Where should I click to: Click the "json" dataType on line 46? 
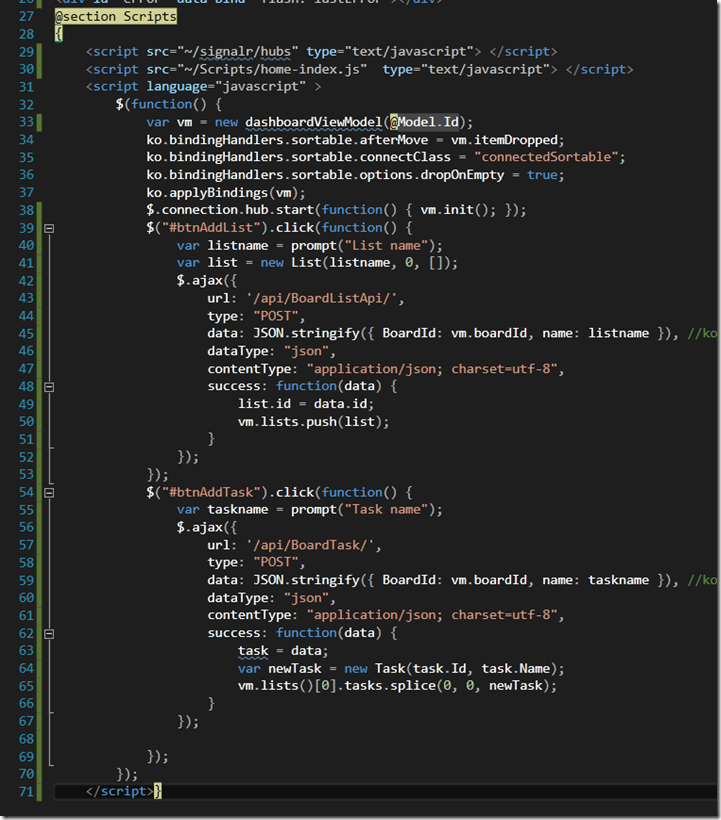click(x=306, y=351)
